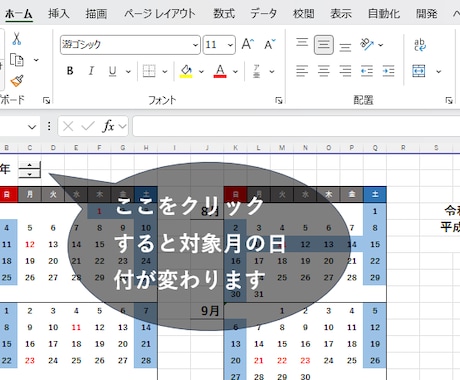This screenshot has width=460, height=380.
Task: Click the text orientation icon
Action: (367, 44)
